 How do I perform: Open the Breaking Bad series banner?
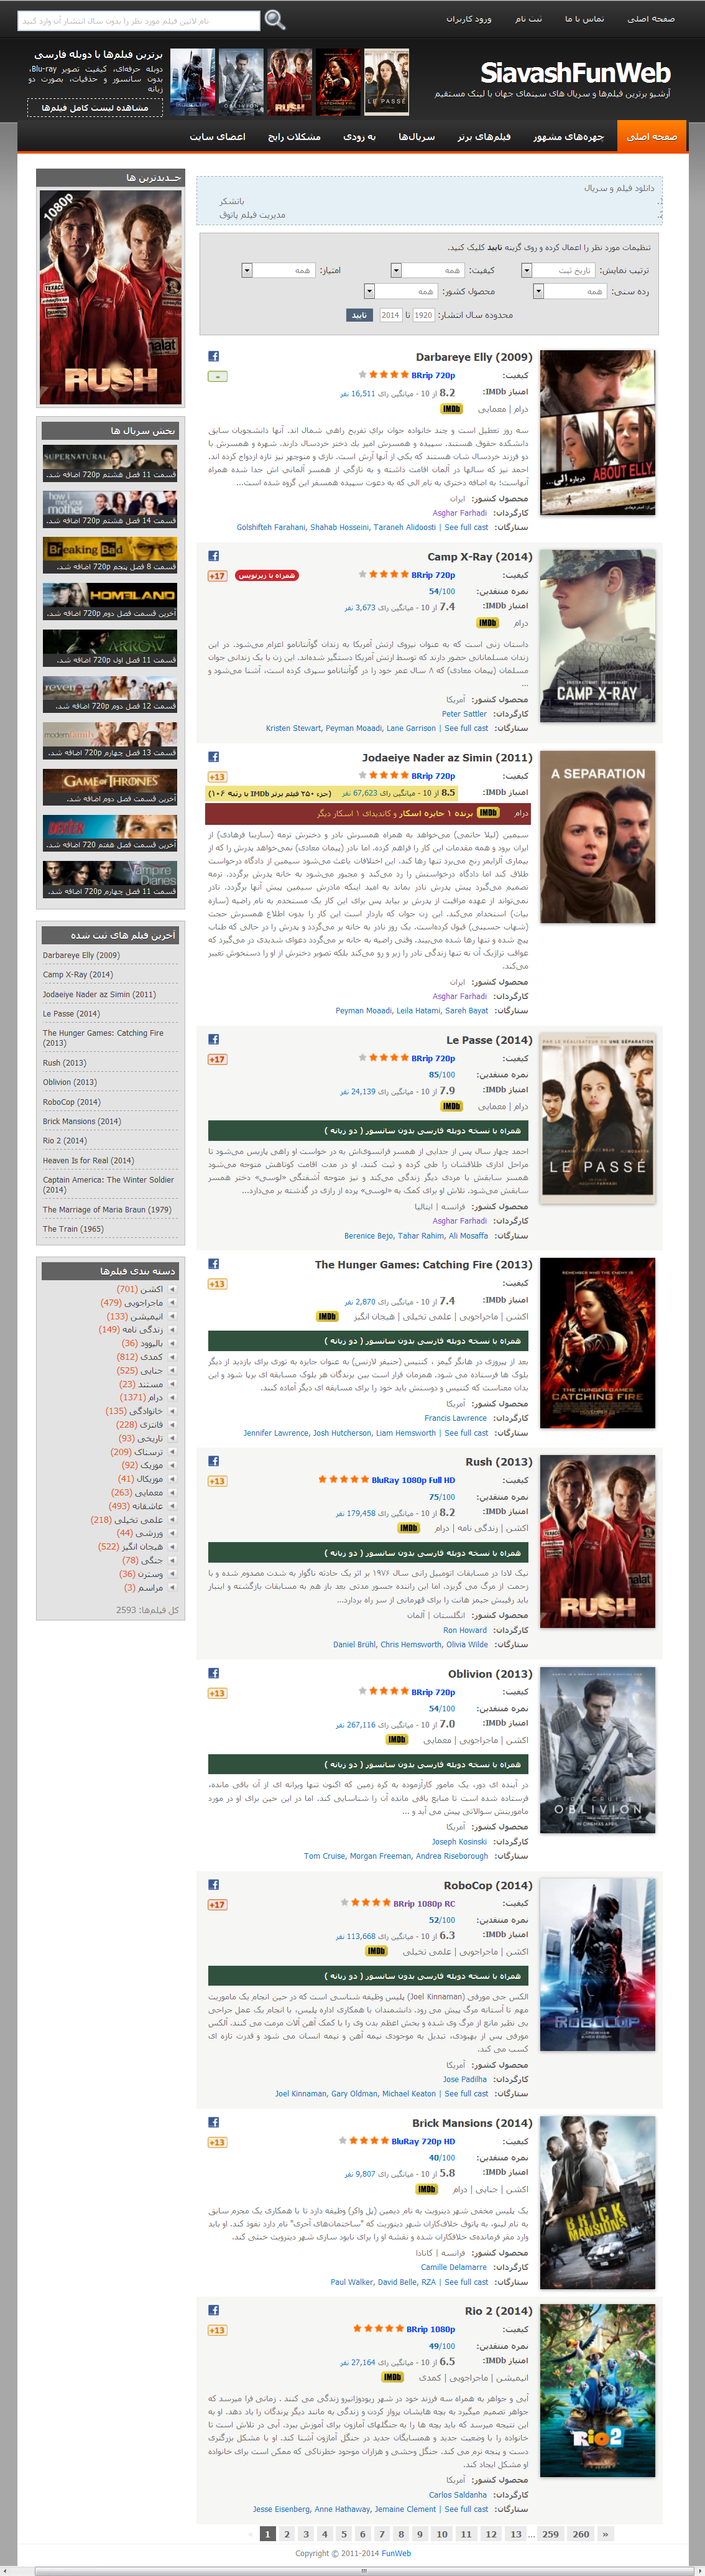pos(110,555)
